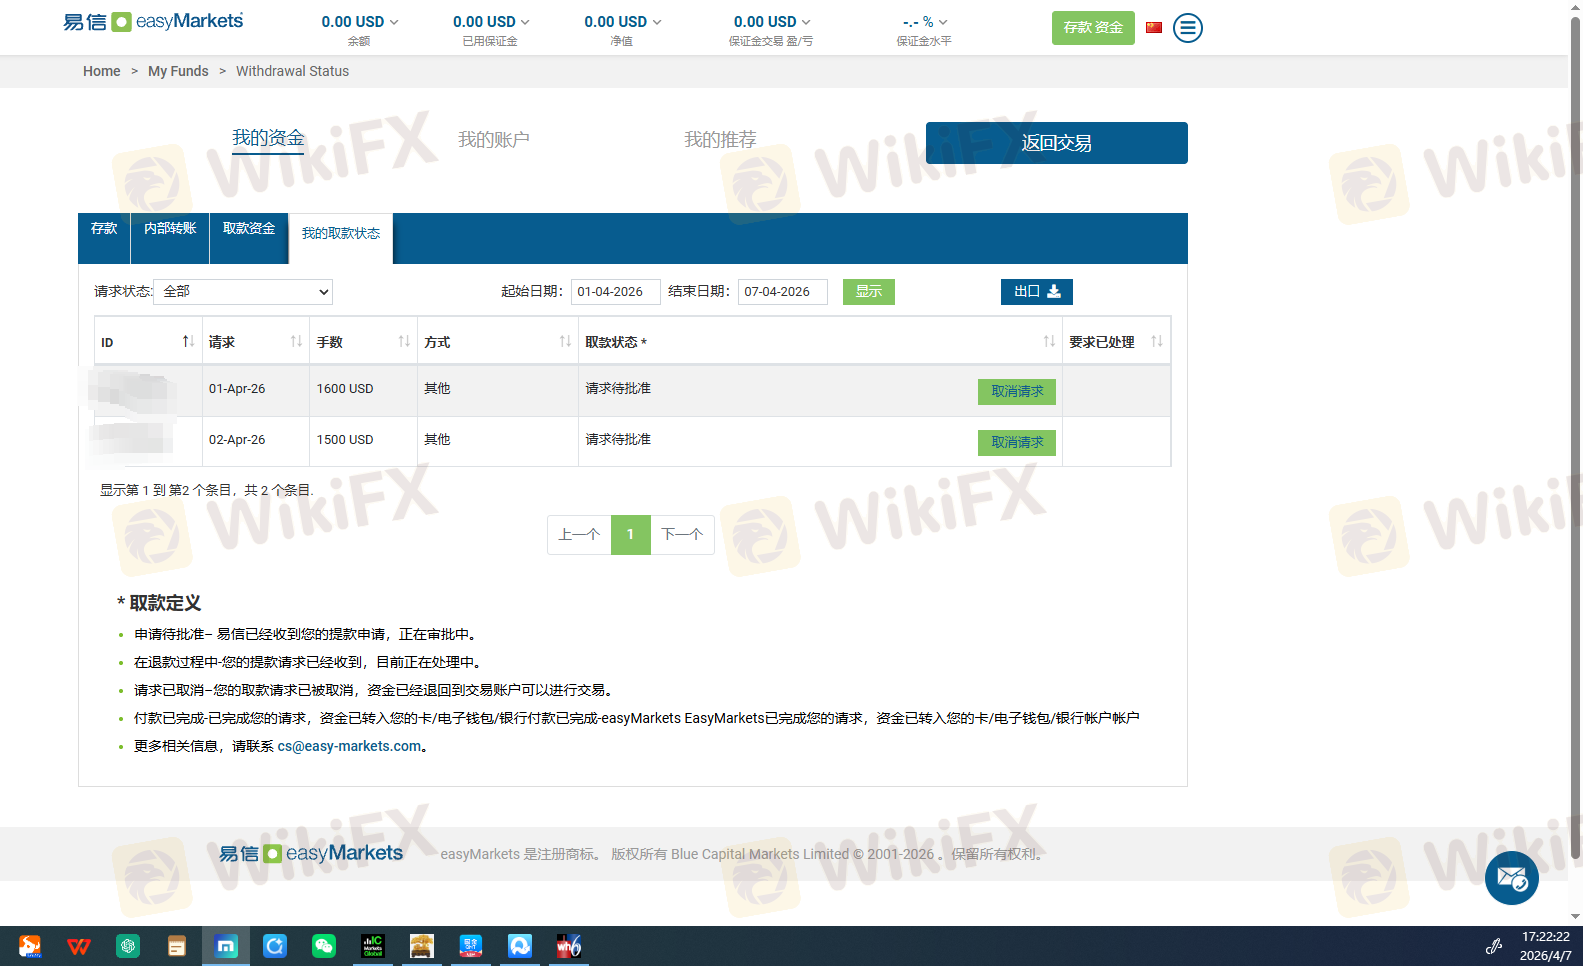Viewport: 1583px width, 966px height.
Task: Expand the 净值 equity chevron
Action: (657, 22)
